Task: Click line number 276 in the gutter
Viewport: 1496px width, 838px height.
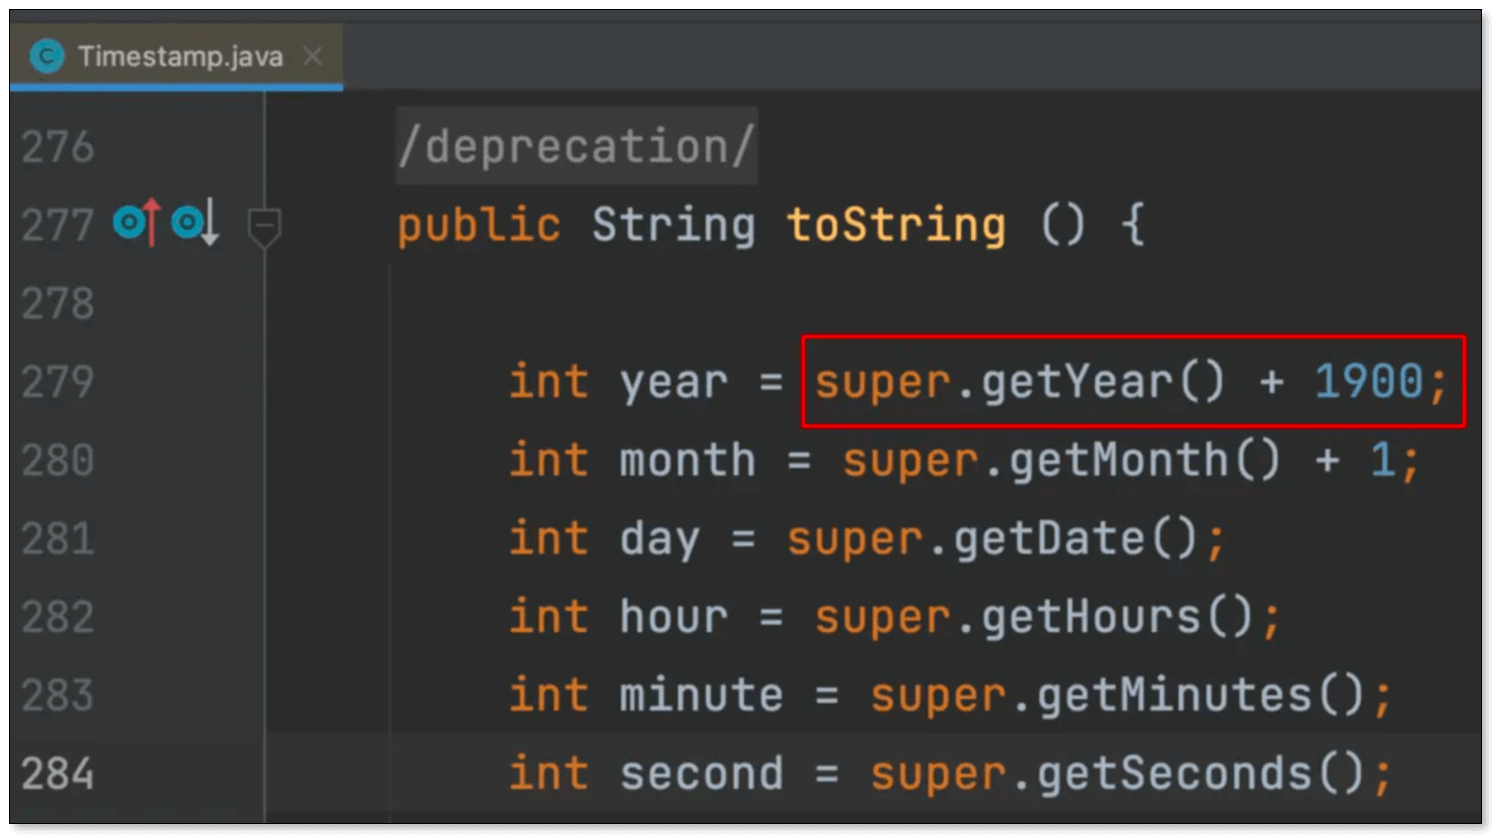Action: point(58,147)
